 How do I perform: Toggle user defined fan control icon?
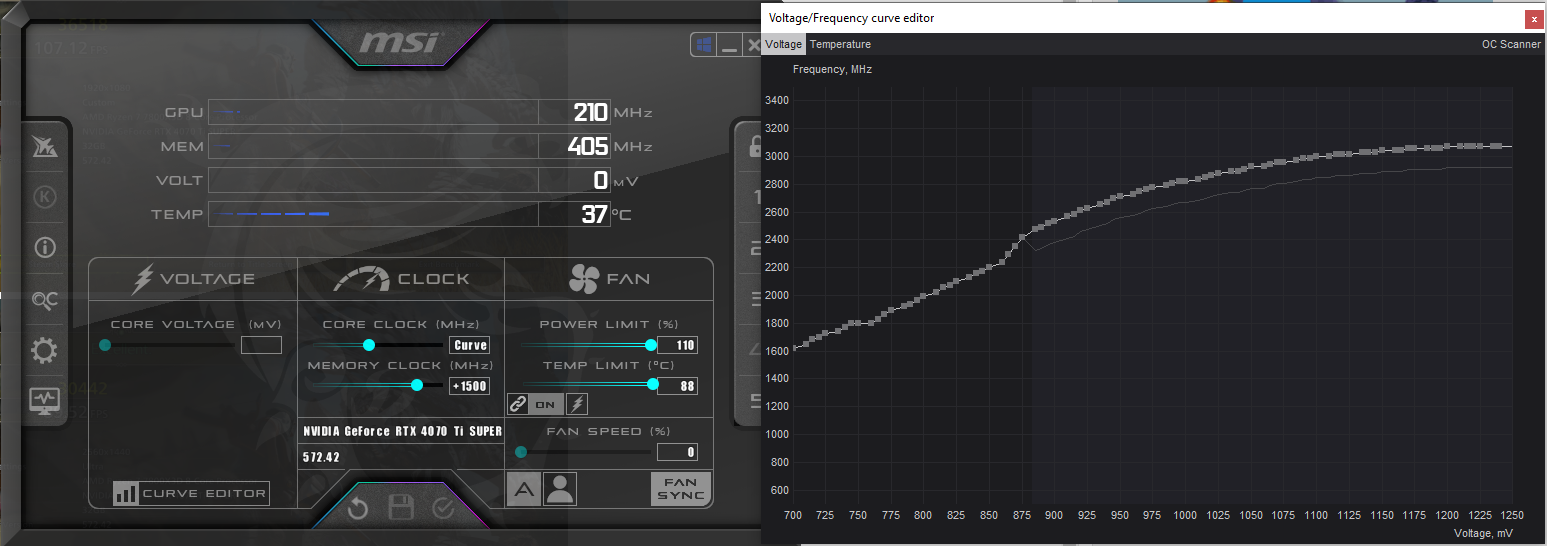pyautogui.click(x=560, y=489)
